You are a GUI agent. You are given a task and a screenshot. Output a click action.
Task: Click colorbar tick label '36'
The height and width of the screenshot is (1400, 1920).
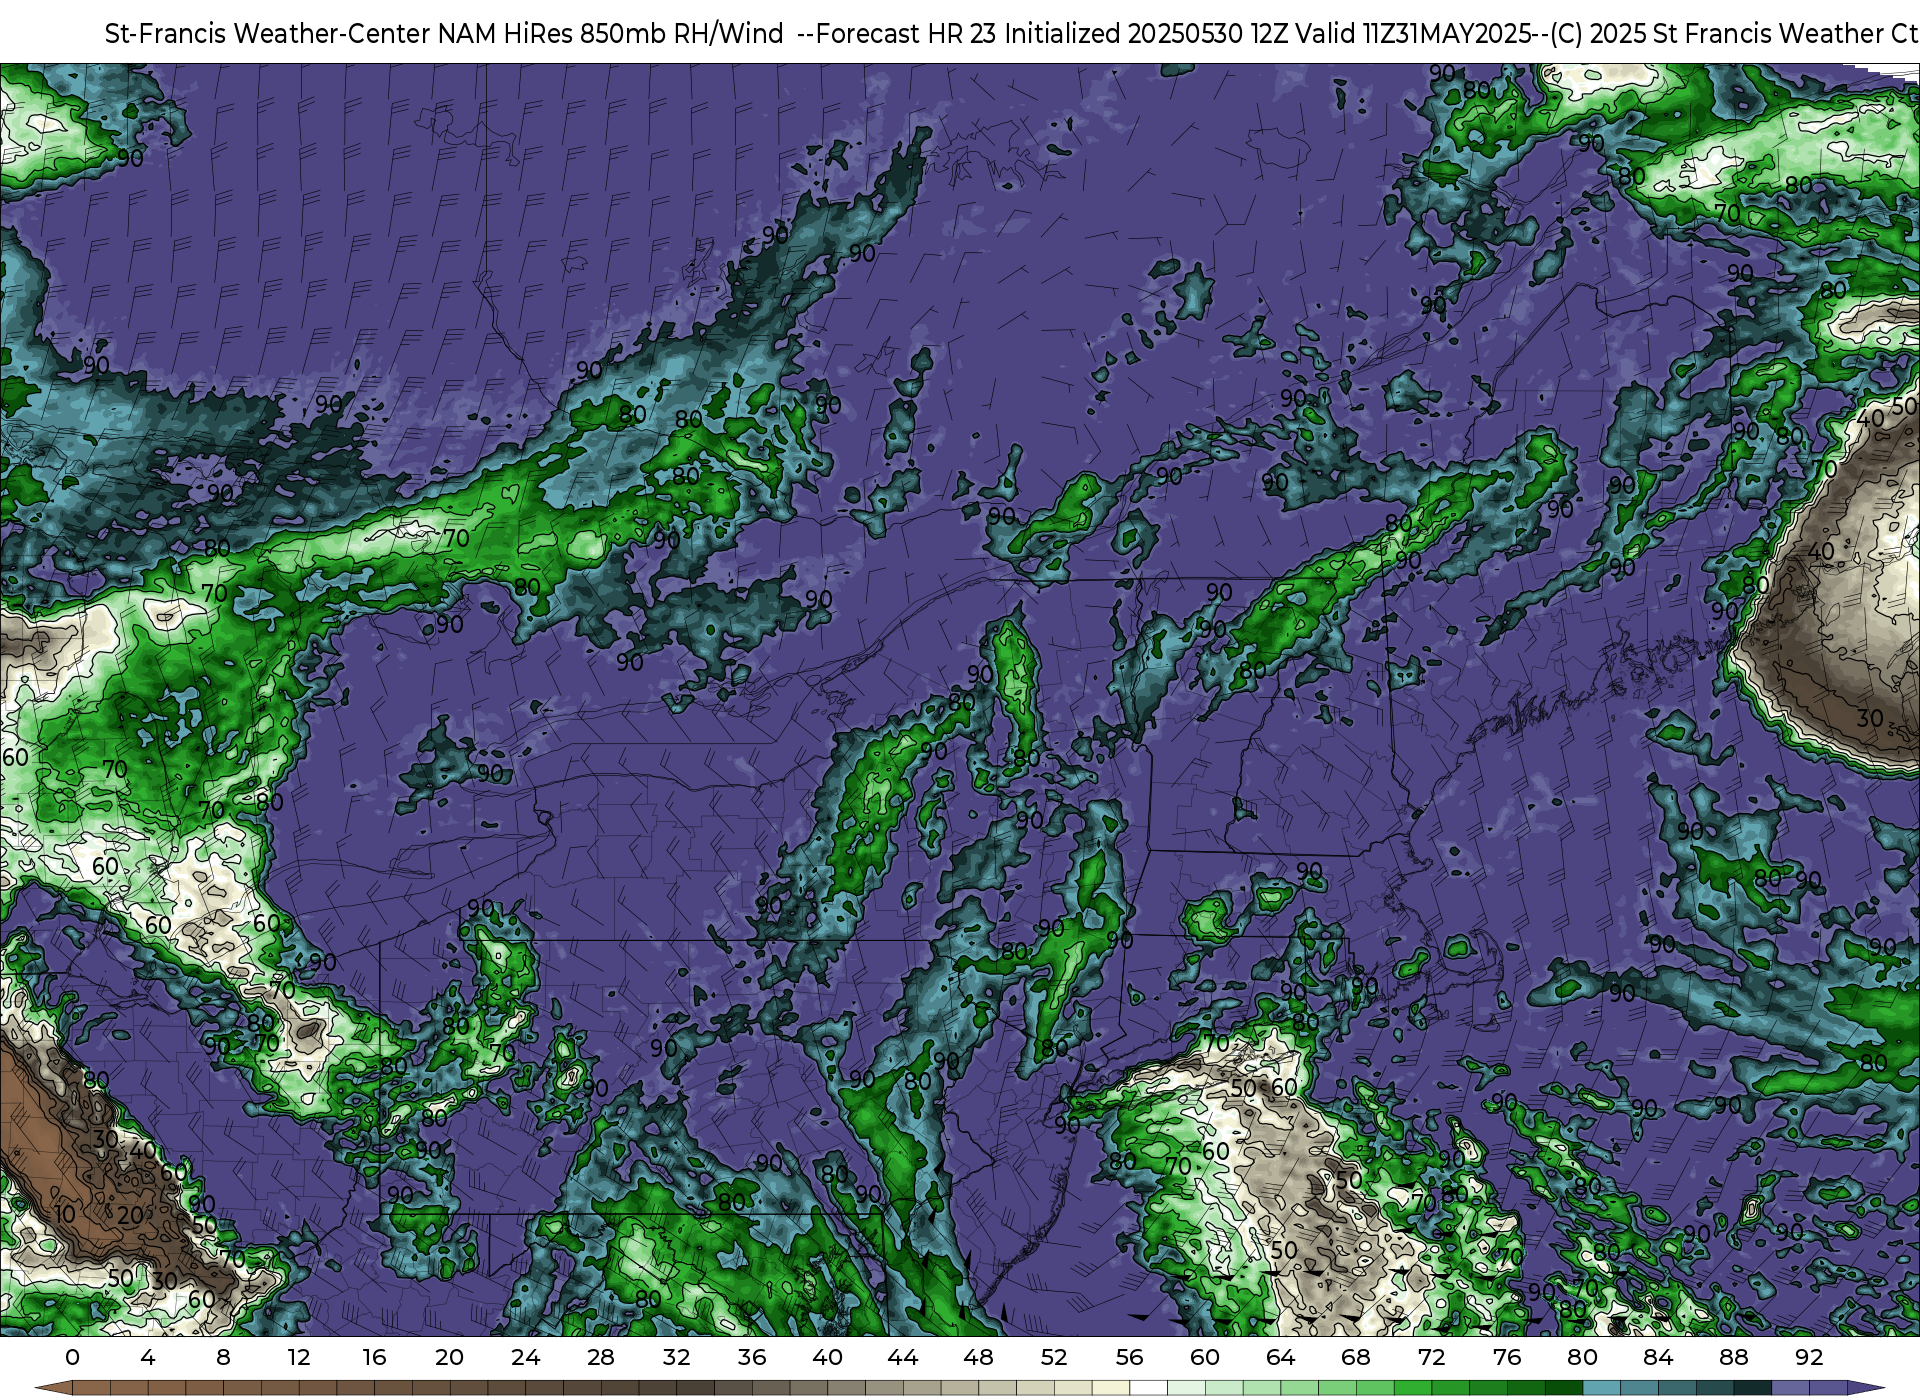pyautogui.click(x=752, y=1357)
